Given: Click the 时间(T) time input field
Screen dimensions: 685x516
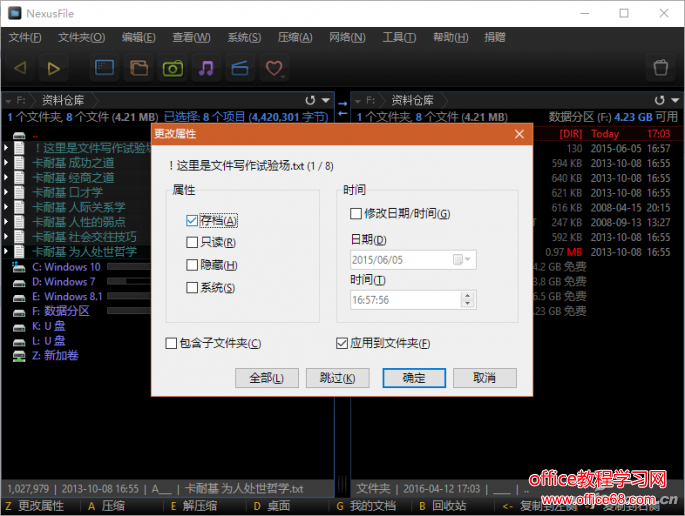Looking at the screenshot, I should click(x=413, y=300).
